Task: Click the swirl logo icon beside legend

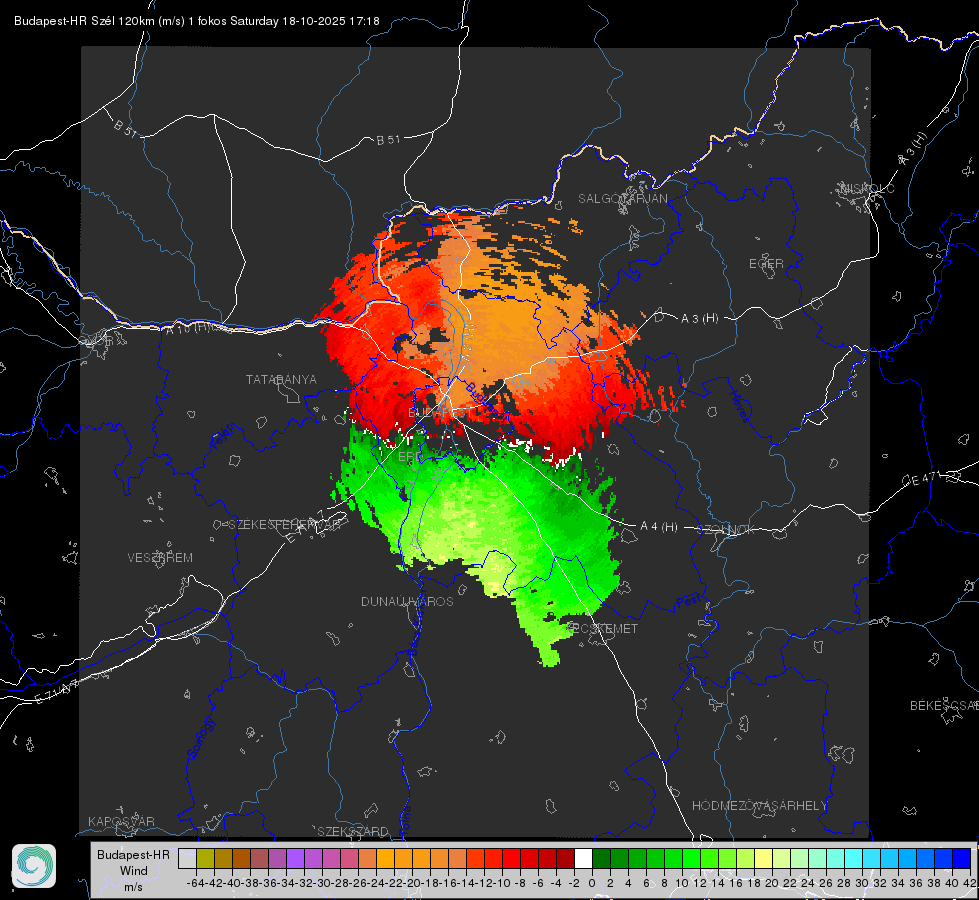Action: (x=34, y=866)
